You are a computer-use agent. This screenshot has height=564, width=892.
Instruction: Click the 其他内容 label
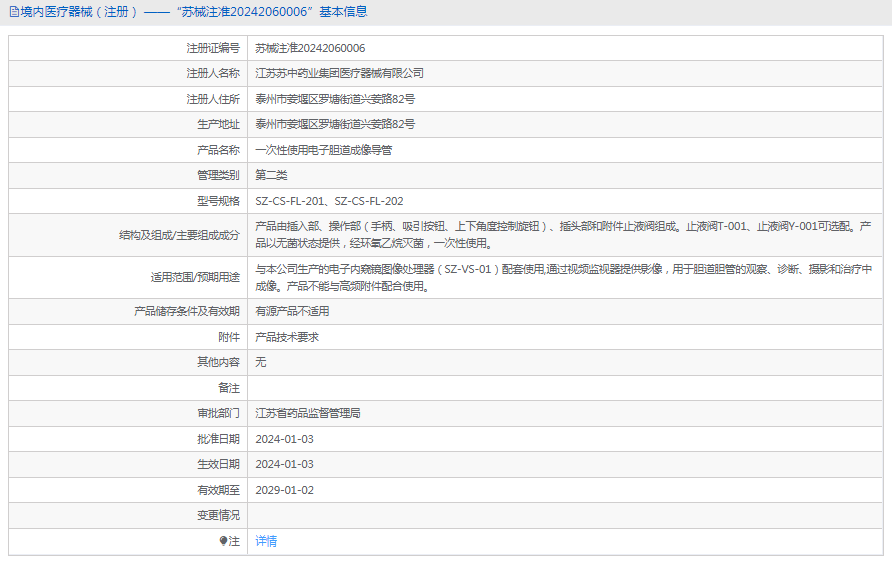218,362
